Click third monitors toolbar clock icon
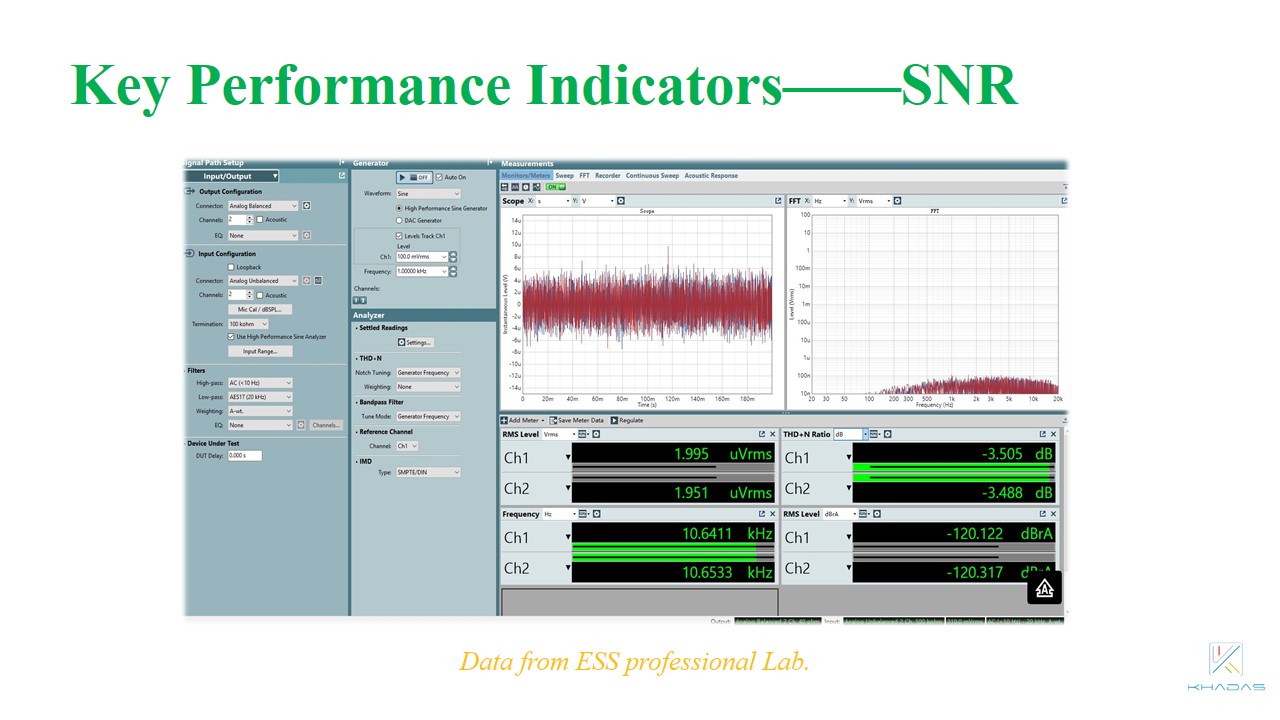Image resolution: width=1280 pixels, height=720 pixels. [x=526, y=187]
